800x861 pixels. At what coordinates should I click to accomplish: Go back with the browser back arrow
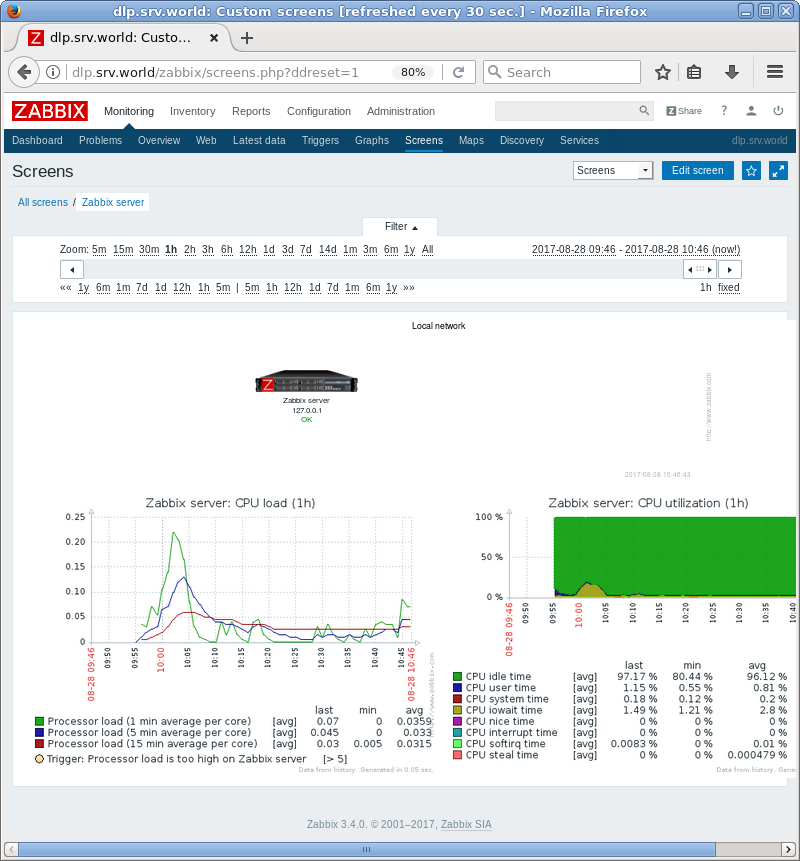tap(24, 72)
